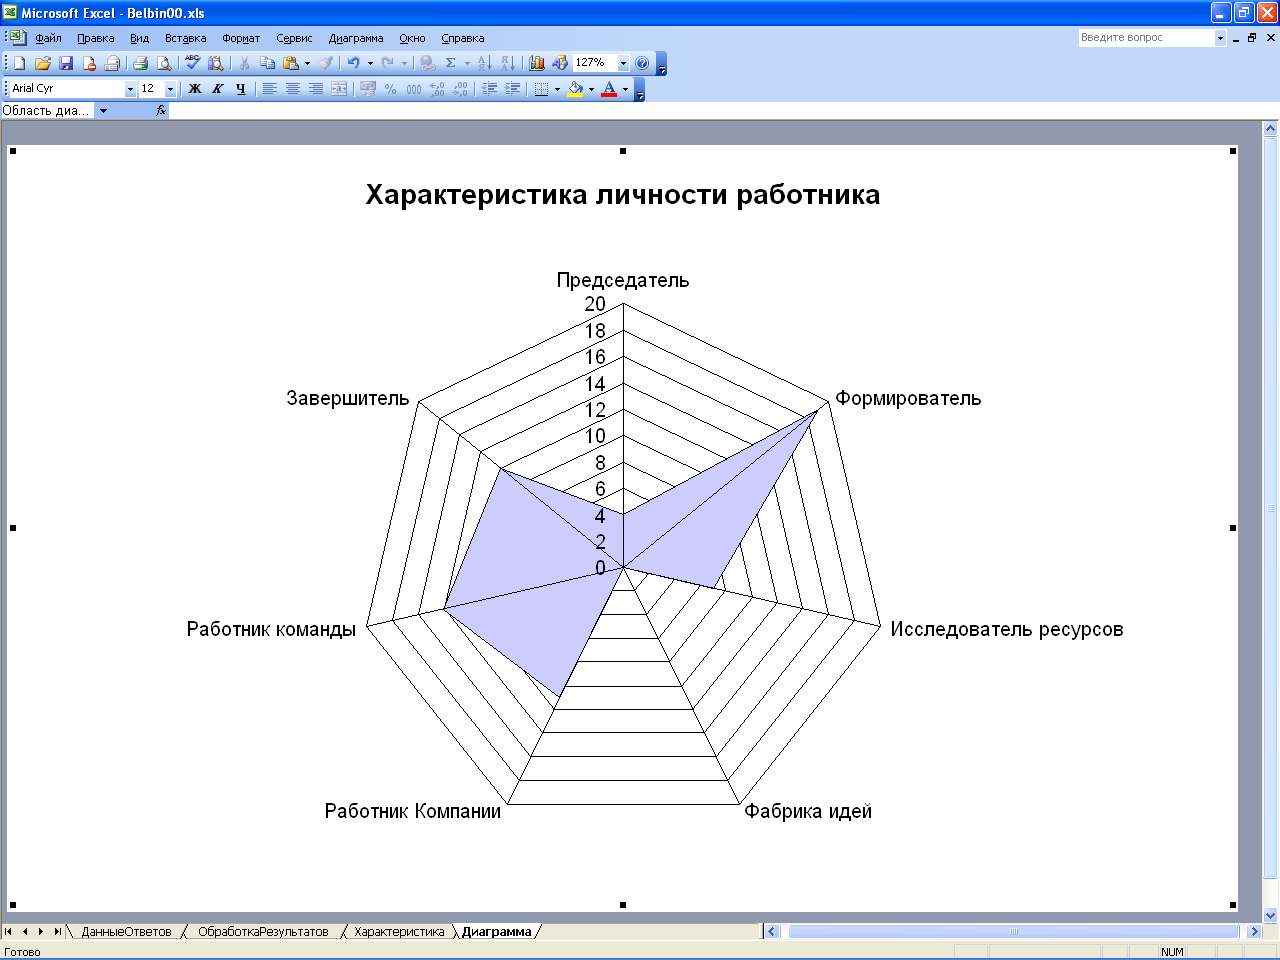Align text right icon

tap(315, 89)
